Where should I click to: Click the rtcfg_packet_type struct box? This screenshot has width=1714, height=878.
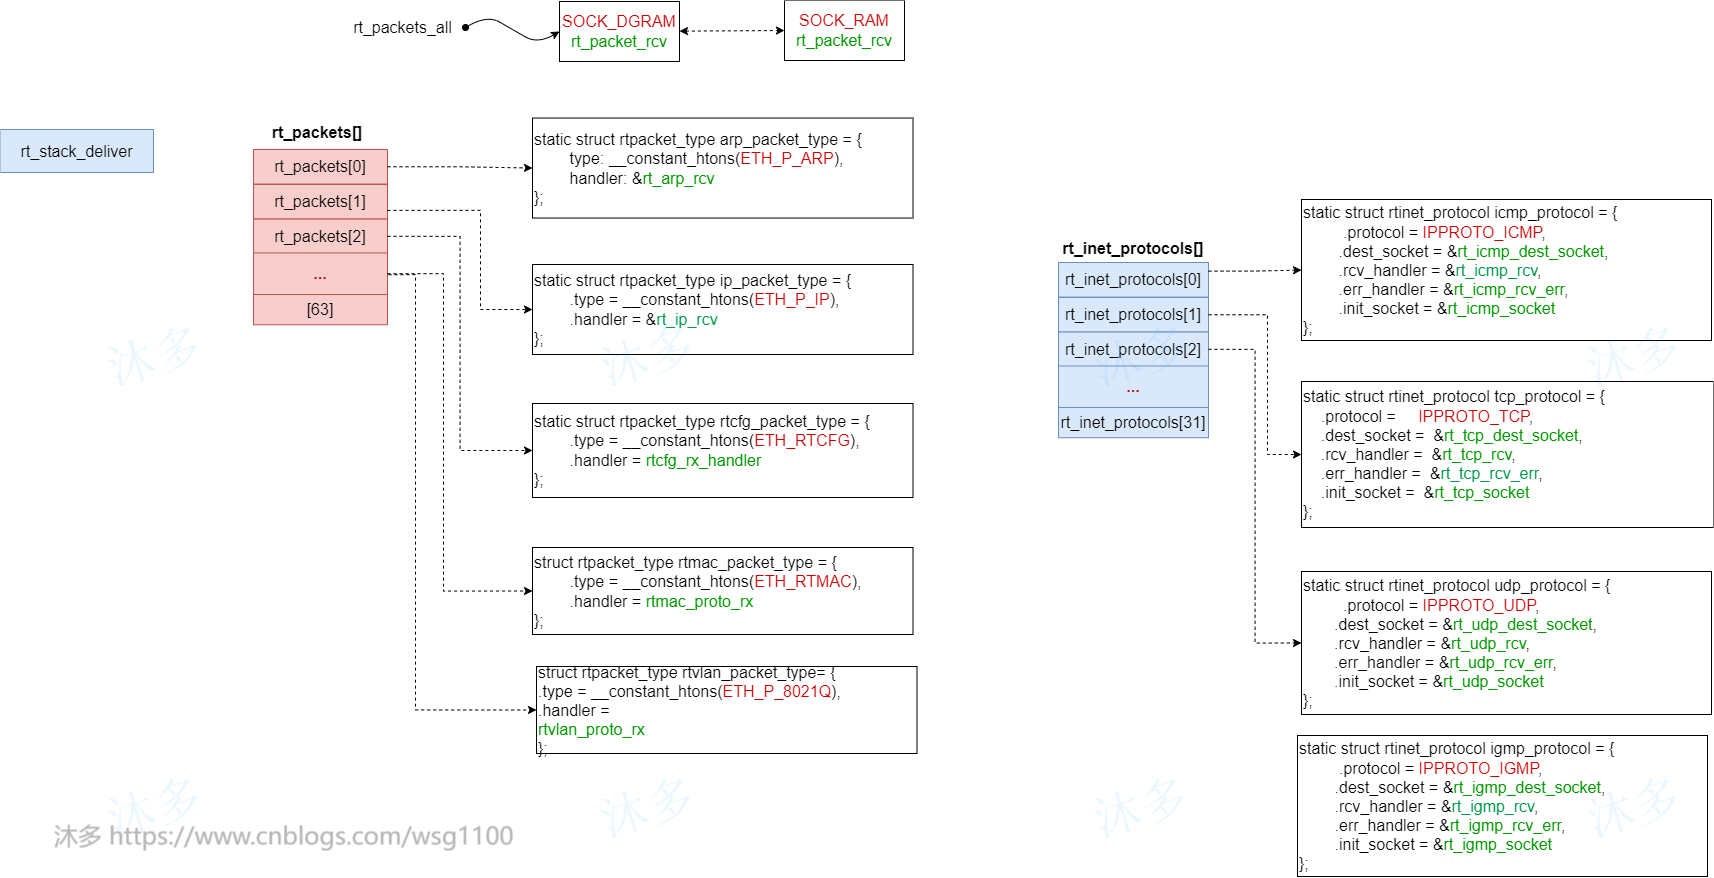click(722, 450)
